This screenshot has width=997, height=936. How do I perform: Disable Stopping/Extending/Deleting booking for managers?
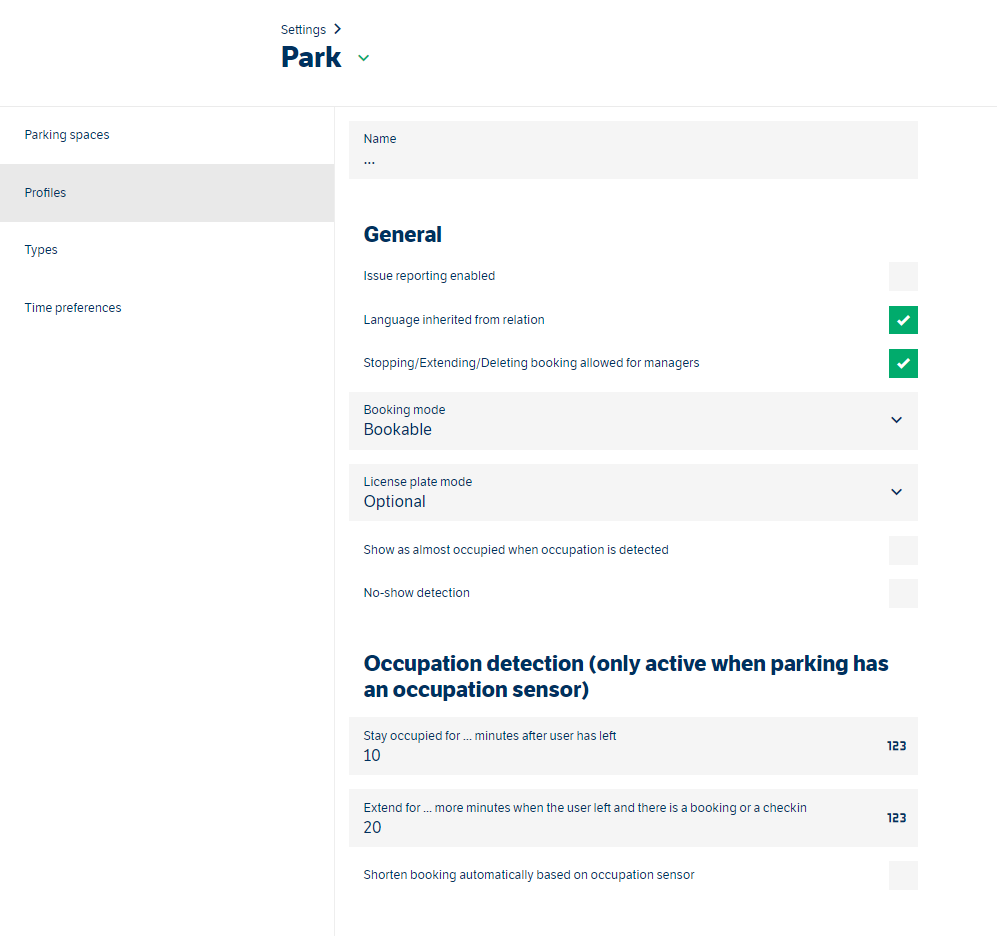(x=903, y=363)
